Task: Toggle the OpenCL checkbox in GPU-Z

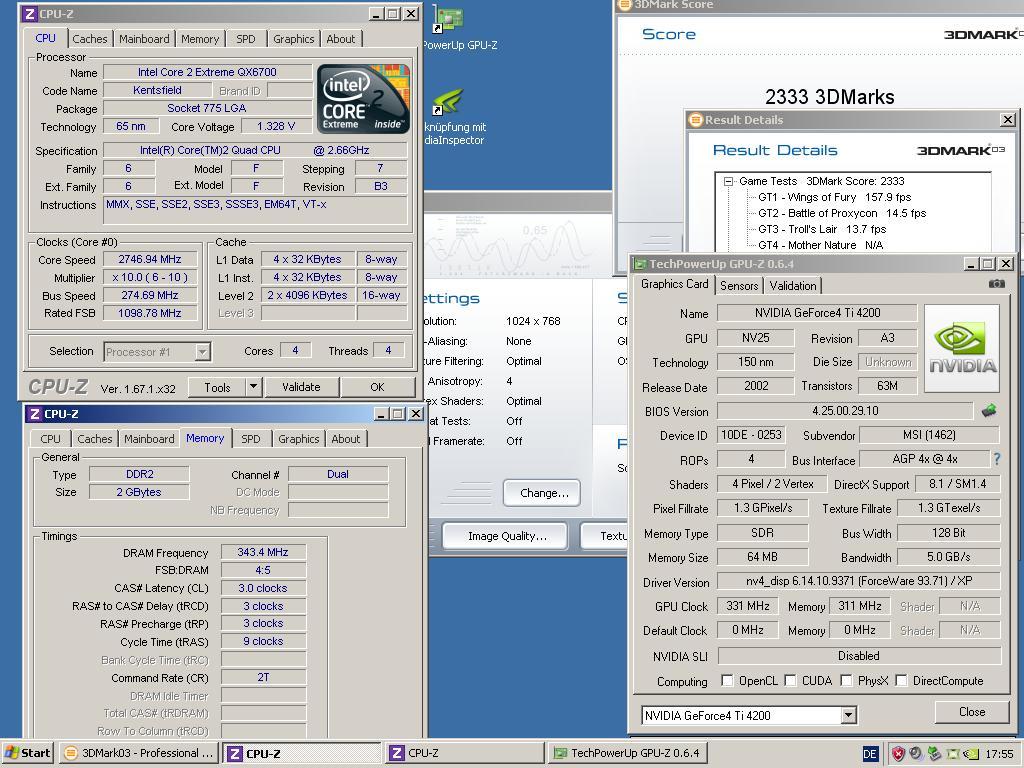Action: (727, 680)
